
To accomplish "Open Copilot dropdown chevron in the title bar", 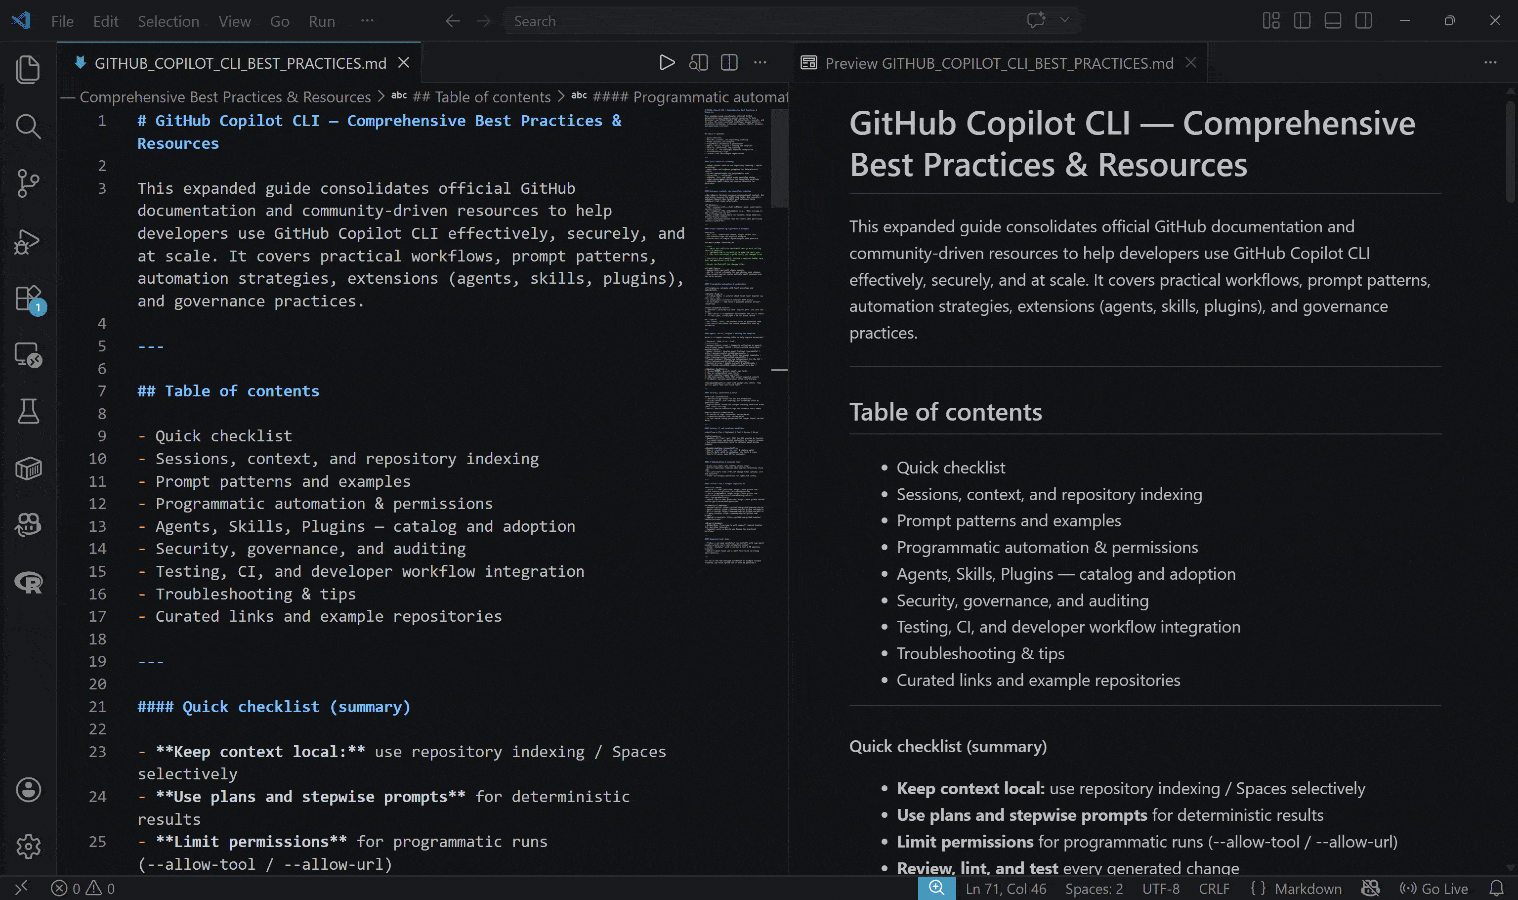I will pyautogui.click(x=1065, y=20).
